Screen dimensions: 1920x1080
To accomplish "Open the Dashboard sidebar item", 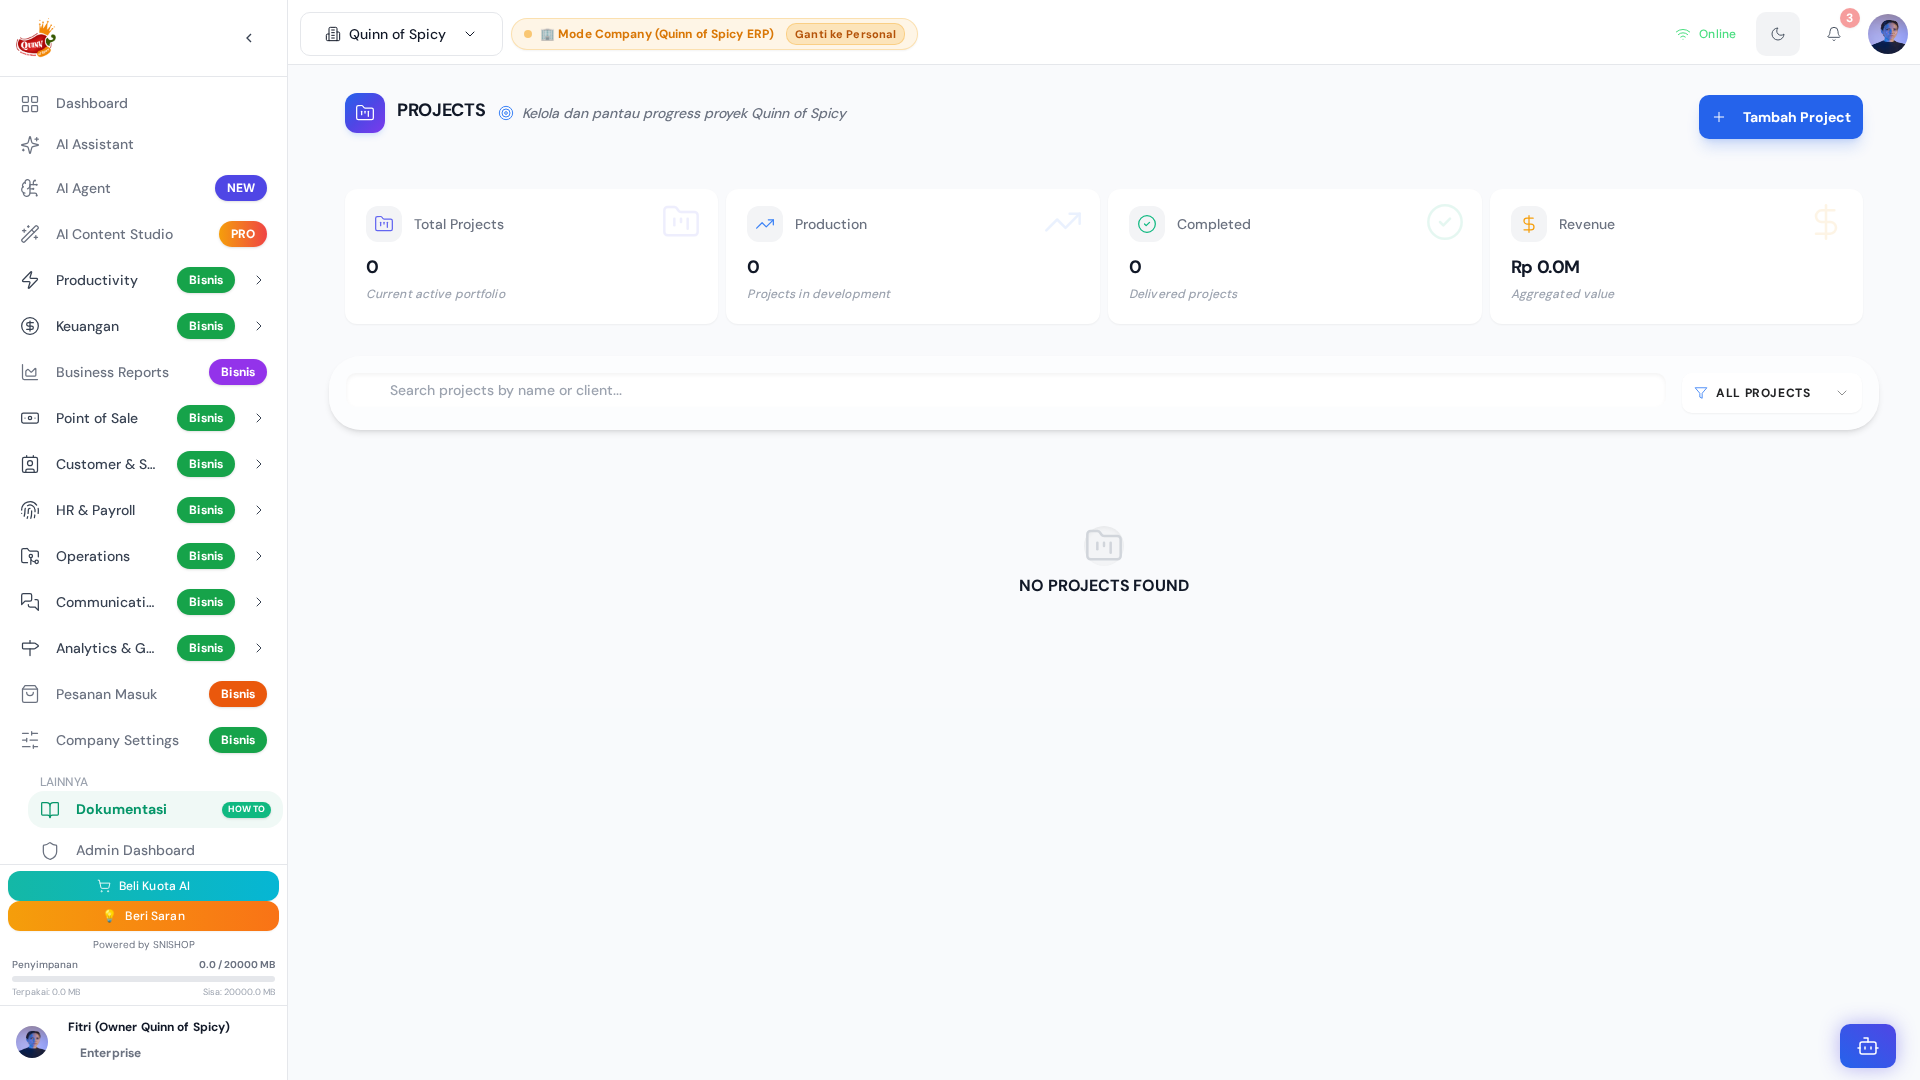I will [x=143, y=104].
